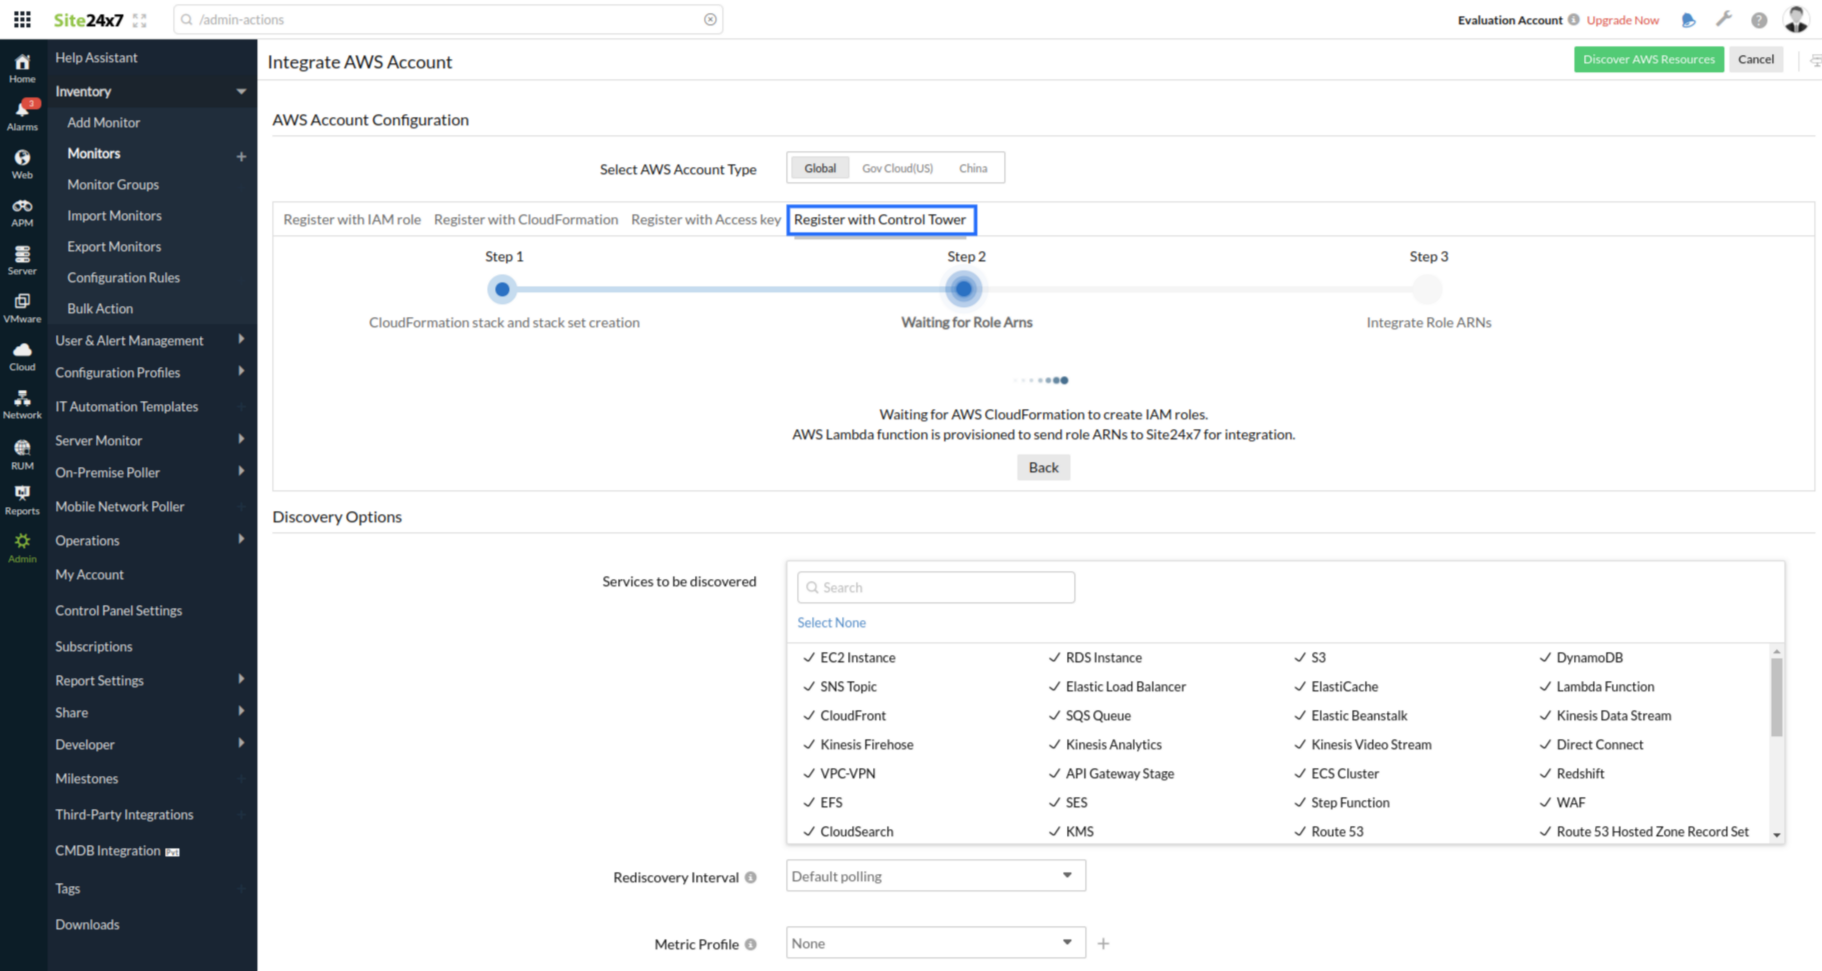Viewport: 1822px width, 971px height.
Task: Go to the Home icon
Action: [x=22, y=67]
